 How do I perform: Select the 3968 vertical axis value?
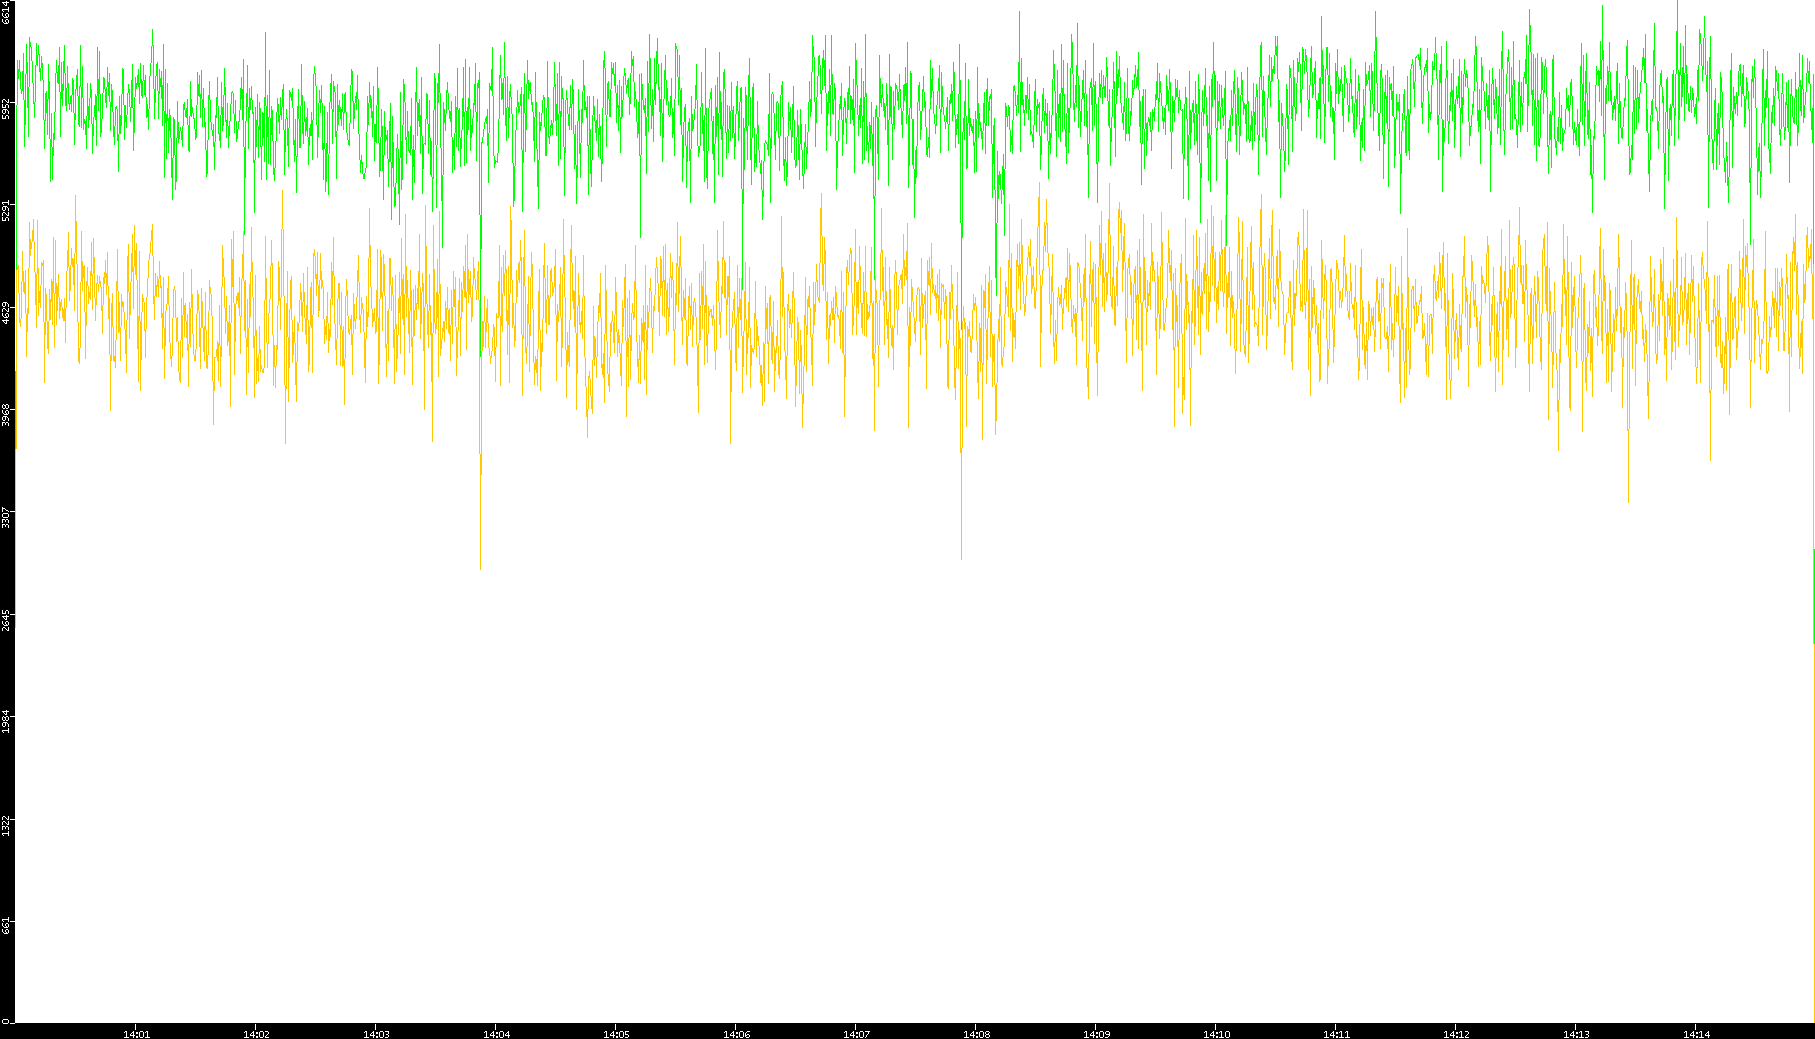click(x=7, y=415)
